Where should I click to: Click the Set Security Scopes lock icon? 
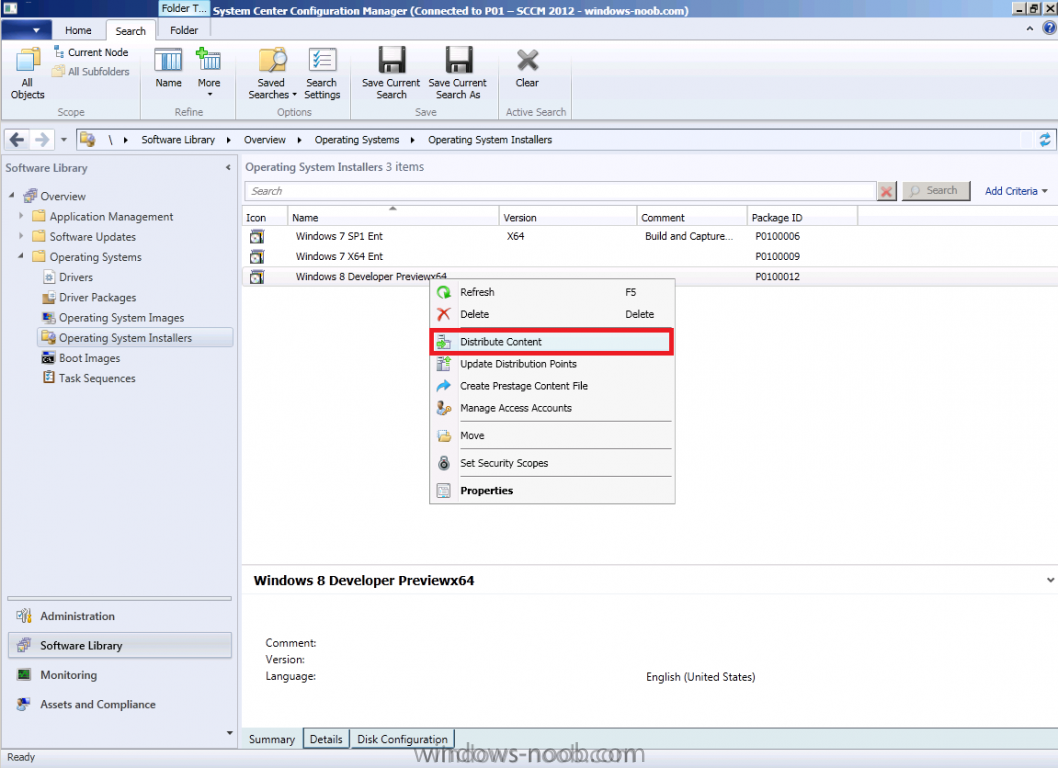click(443, 463)
